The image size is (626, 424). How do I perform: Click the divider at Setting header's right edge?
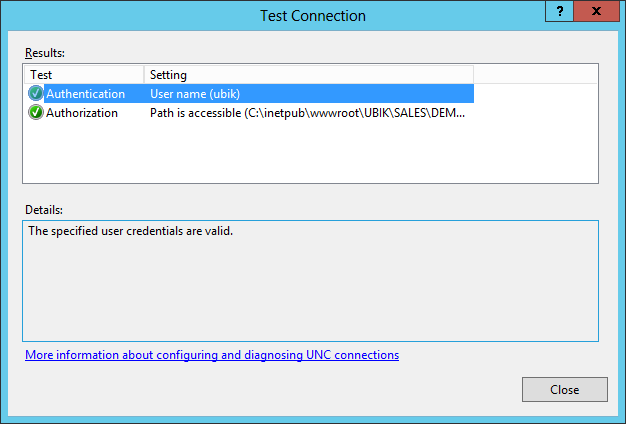473,75
